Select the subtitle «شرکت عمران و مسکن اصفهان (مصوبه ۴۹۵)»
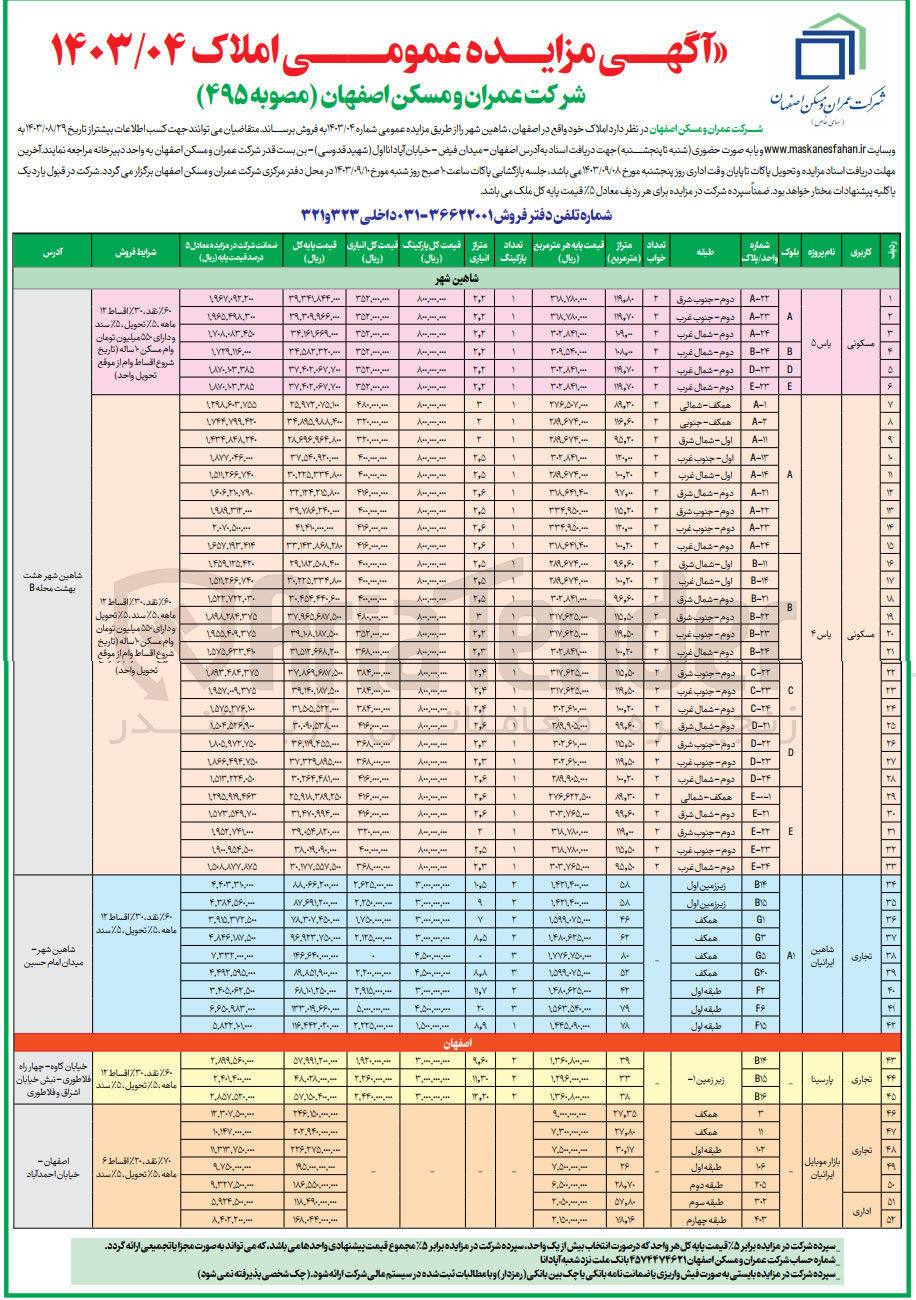Image resolution: width=916 pixels, height=1300 pixels. (393, 97)
